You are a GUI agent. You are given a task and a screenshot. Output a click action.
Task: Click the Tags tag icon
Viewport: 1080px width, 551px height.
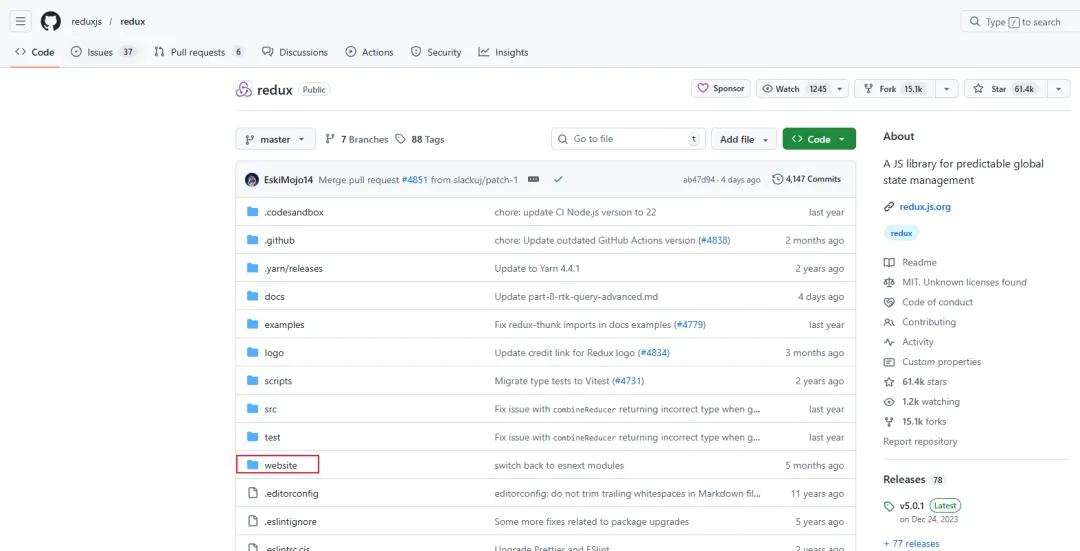pyautogui.click(x=401, y=139)
